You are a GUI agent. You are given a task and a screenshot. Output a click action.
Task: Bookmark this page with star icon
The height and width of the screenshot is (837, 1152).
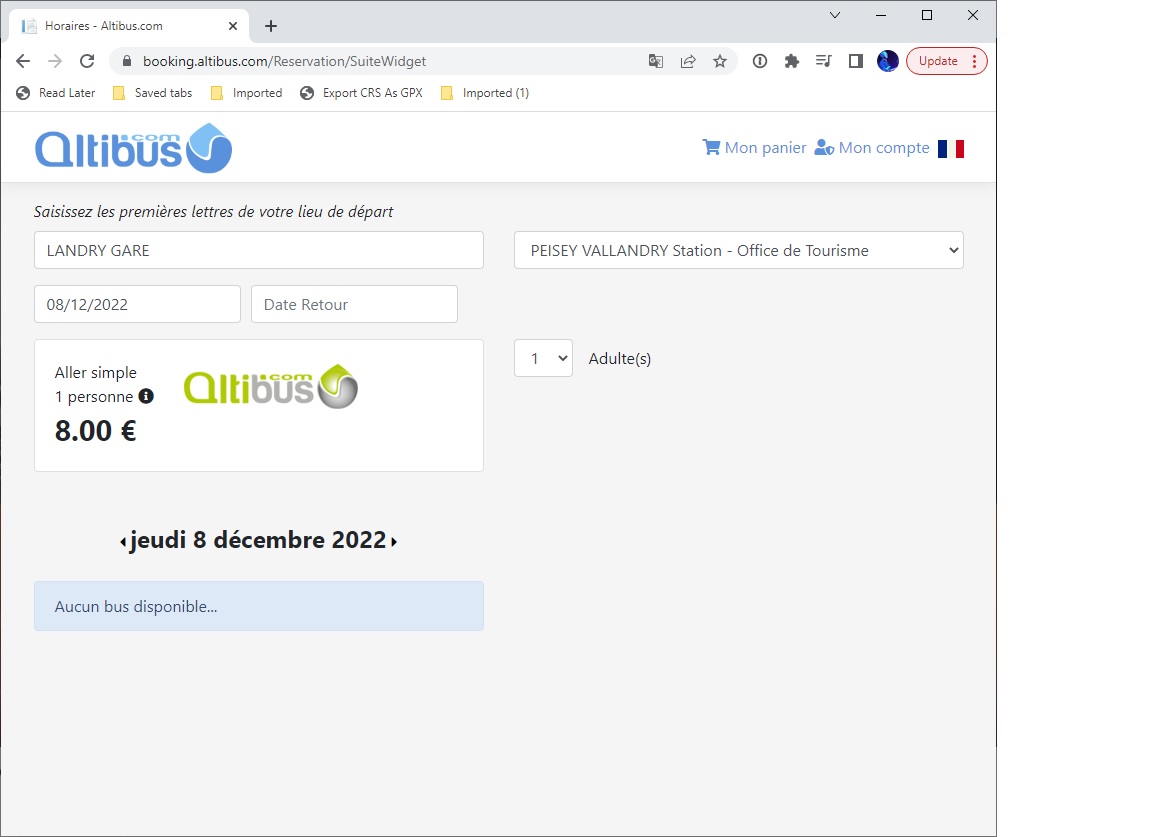[x=720, y=61]
